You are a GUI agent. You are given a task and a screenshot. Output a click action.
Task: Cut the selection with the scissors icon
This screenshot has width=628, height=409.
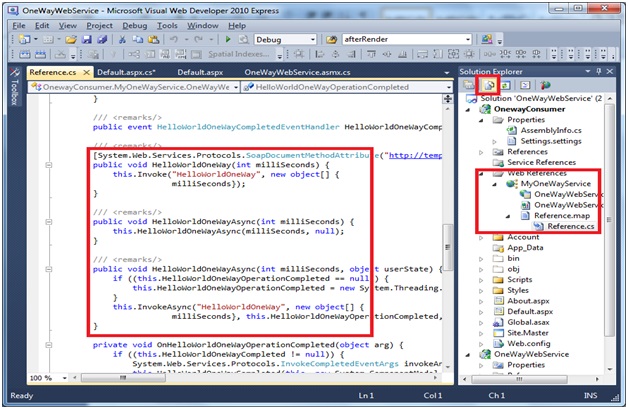(x=122, y=39)
